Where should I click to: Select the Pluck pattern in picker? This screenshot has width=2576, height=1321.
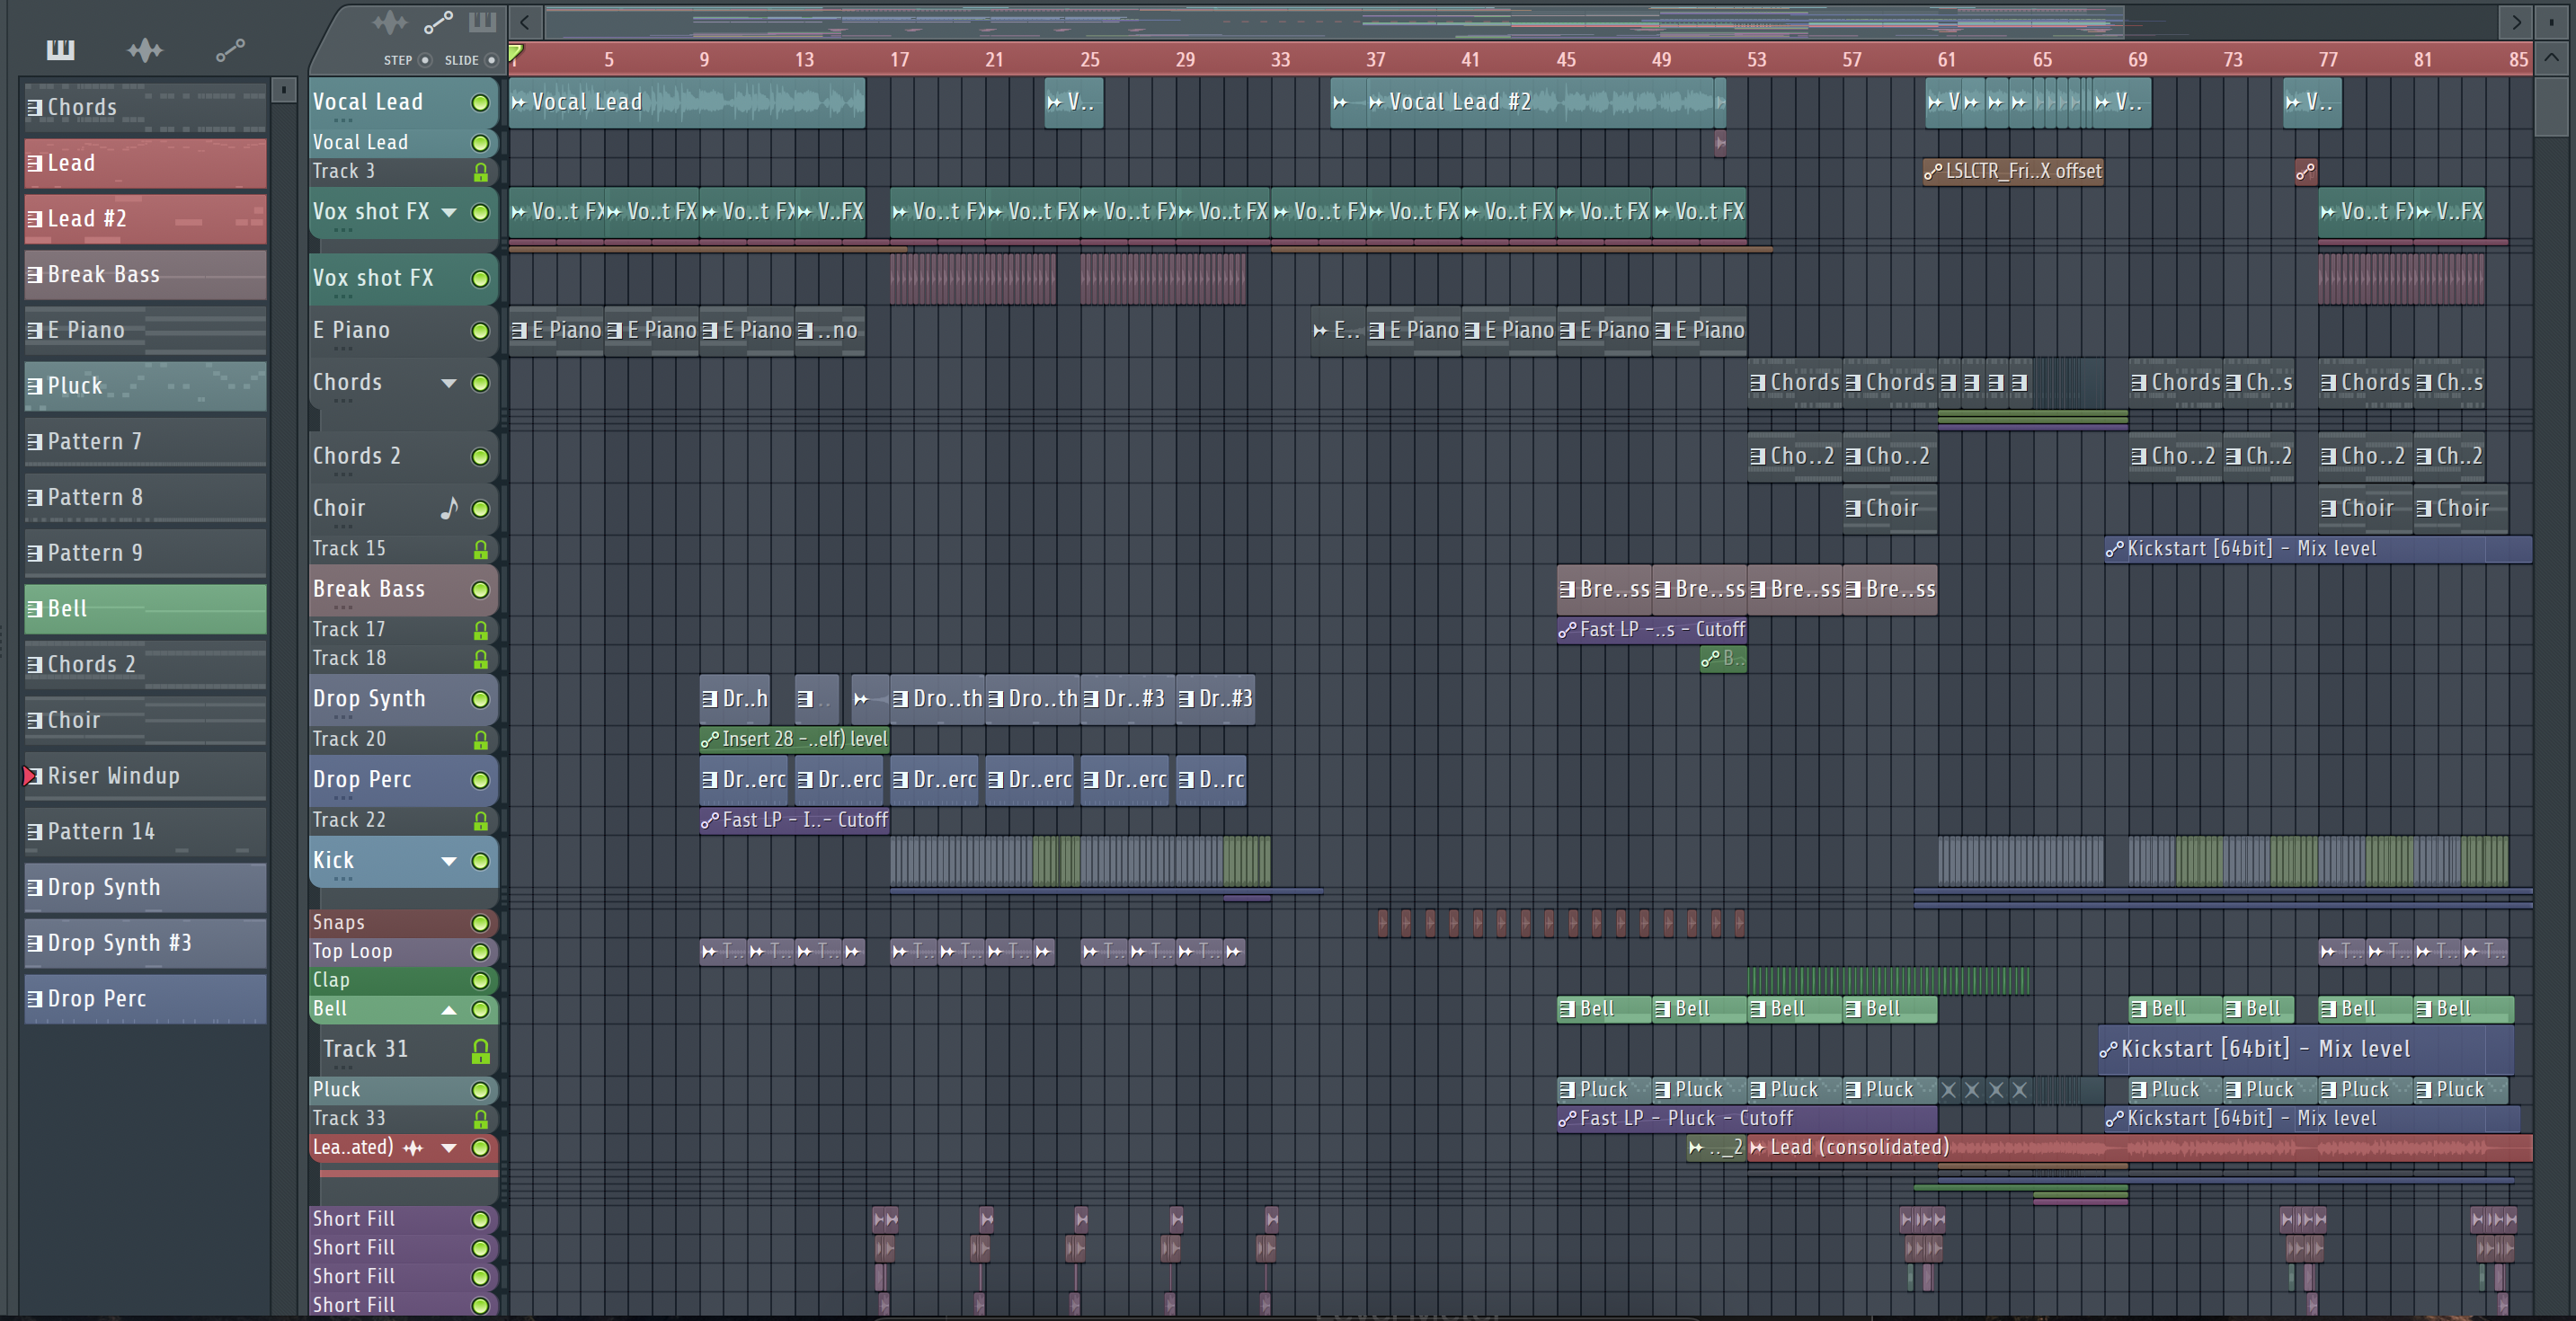click(145, 385)
